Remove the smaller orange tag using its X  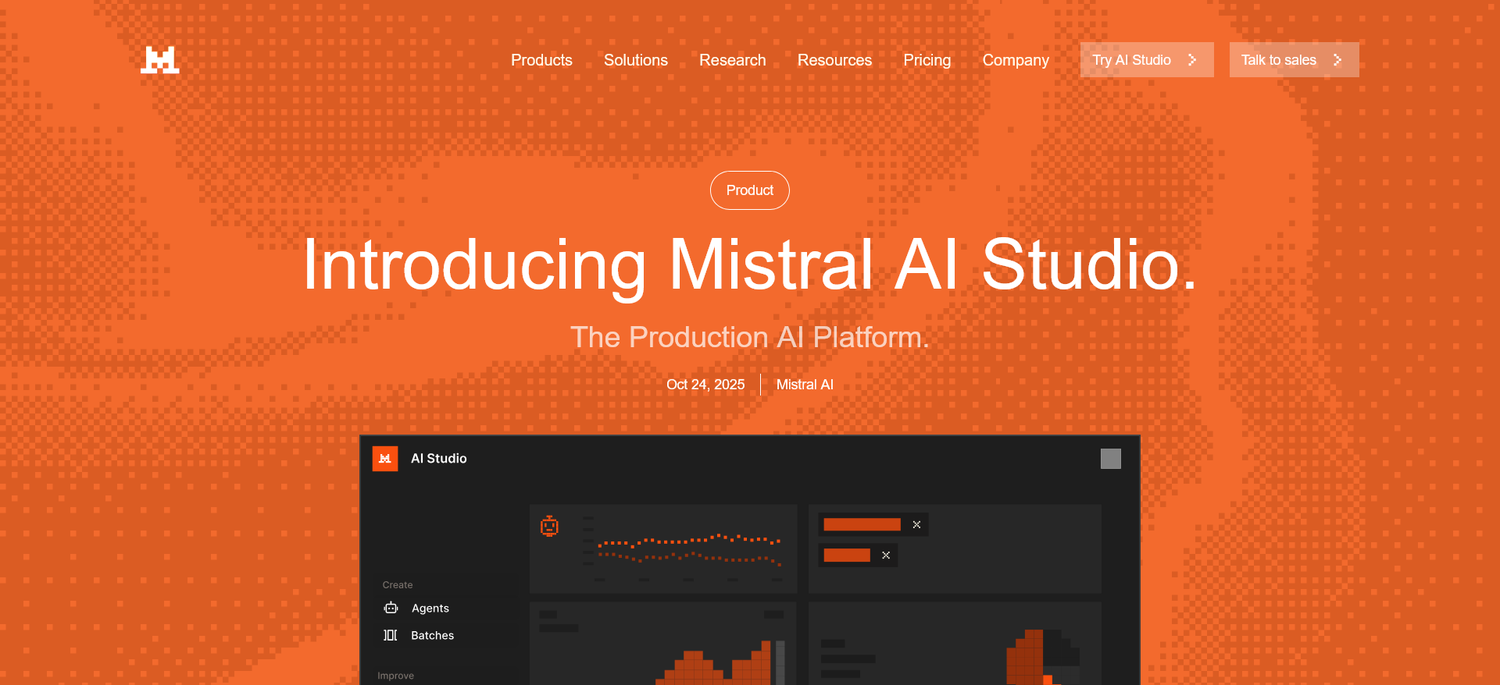pos(885,555)
